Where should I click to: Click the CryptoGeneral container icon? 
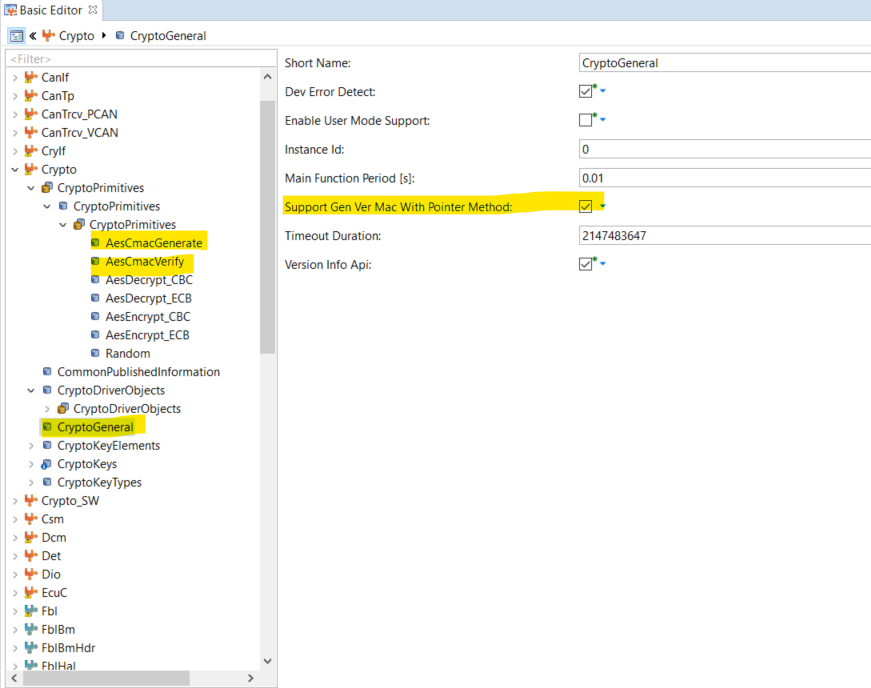(x=46, y=427)
